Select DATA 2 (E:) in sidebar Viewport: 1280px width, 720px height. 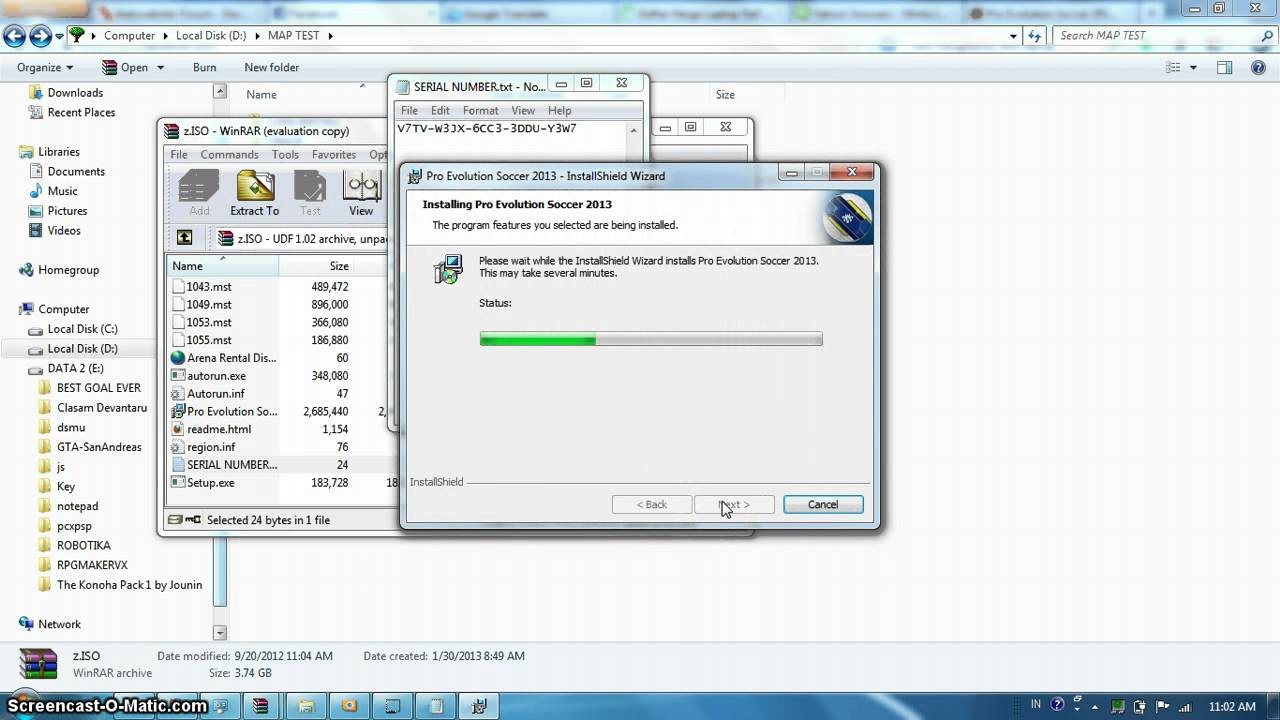click(75, 368)
